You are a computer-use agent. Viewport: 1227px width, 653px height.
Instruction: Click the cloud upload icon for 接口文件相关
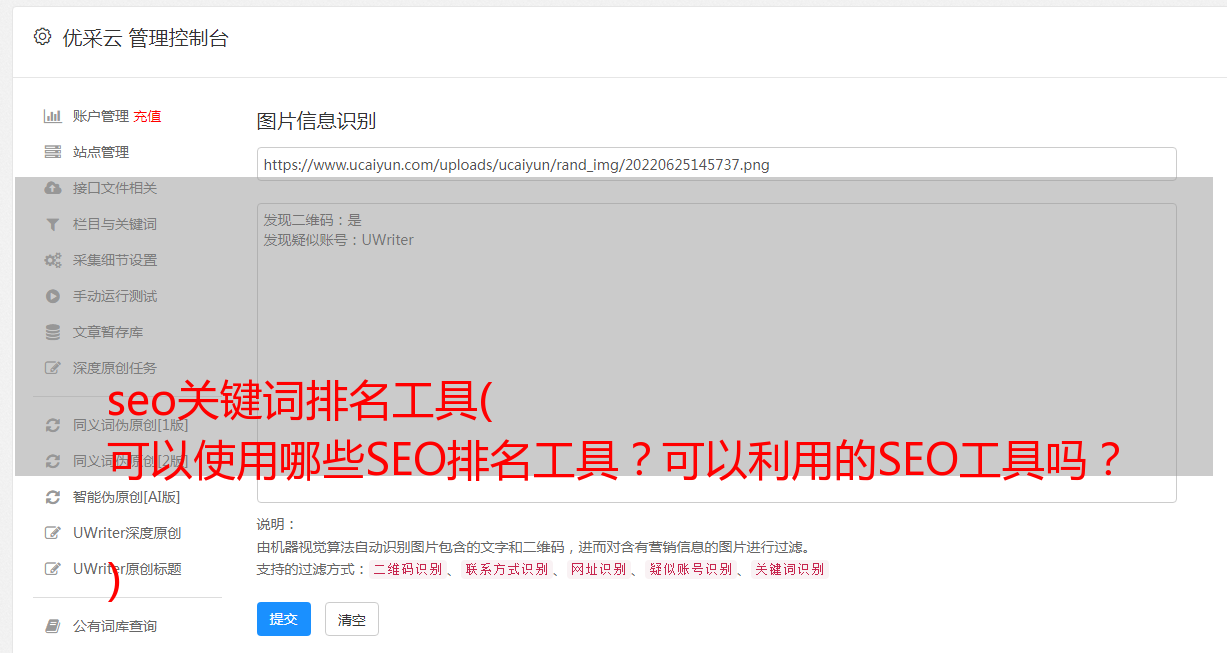(53, 188)
